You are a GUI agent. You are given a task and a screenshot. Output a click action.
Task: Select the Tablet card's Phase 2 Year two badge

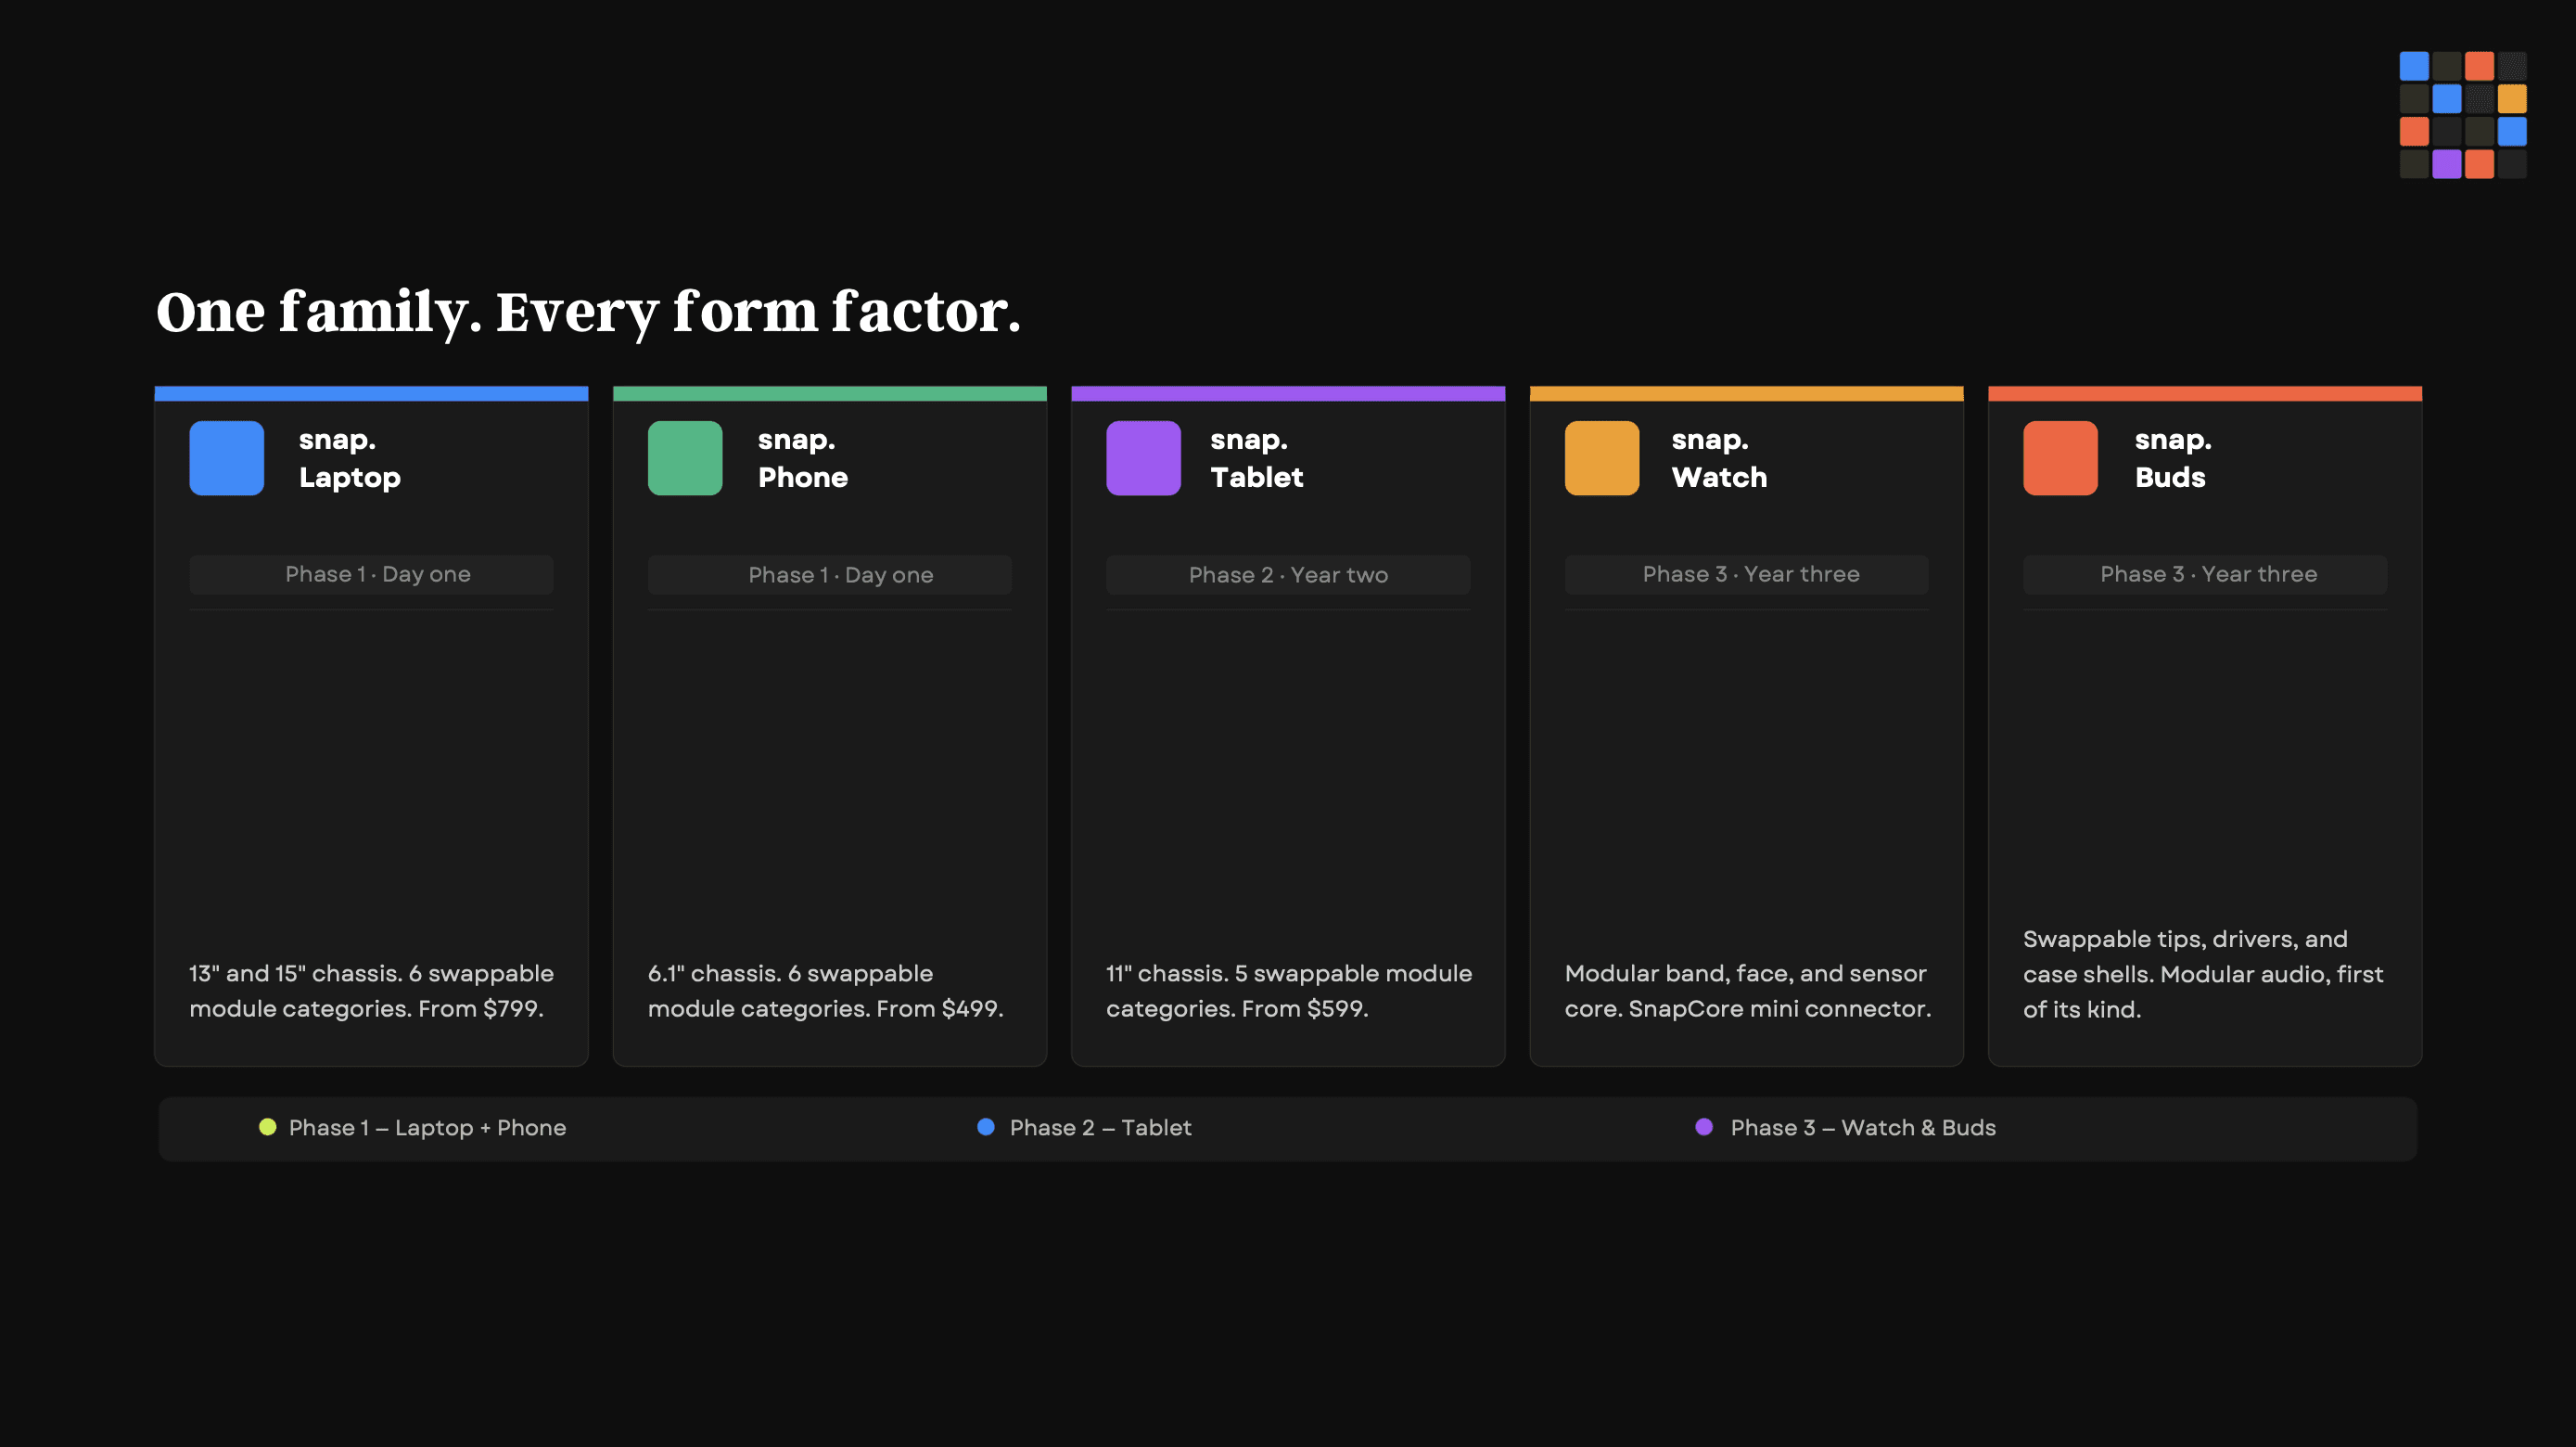(1288, 575)
